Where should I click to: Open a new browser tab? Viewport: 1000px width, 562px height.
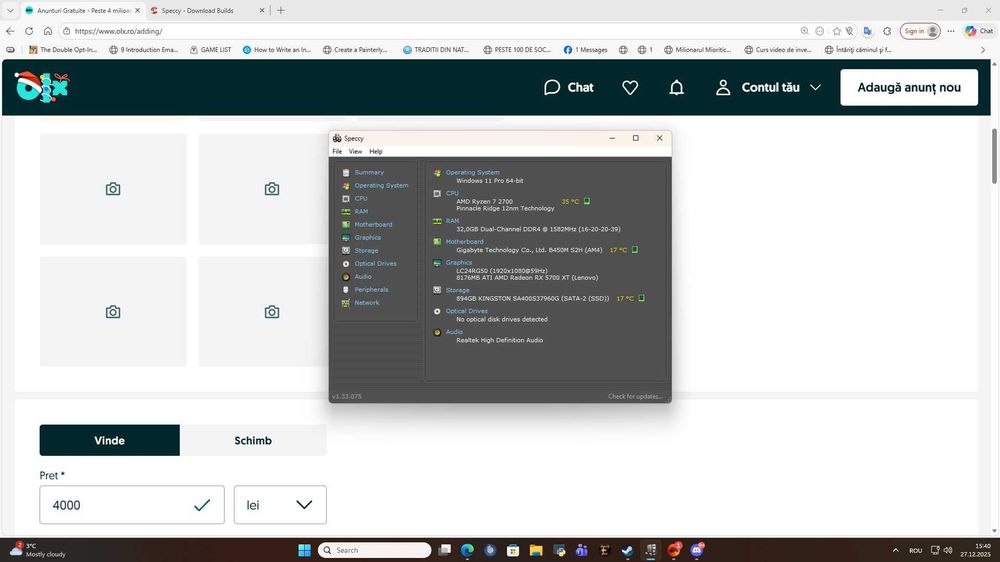click(x=281, y=10)
